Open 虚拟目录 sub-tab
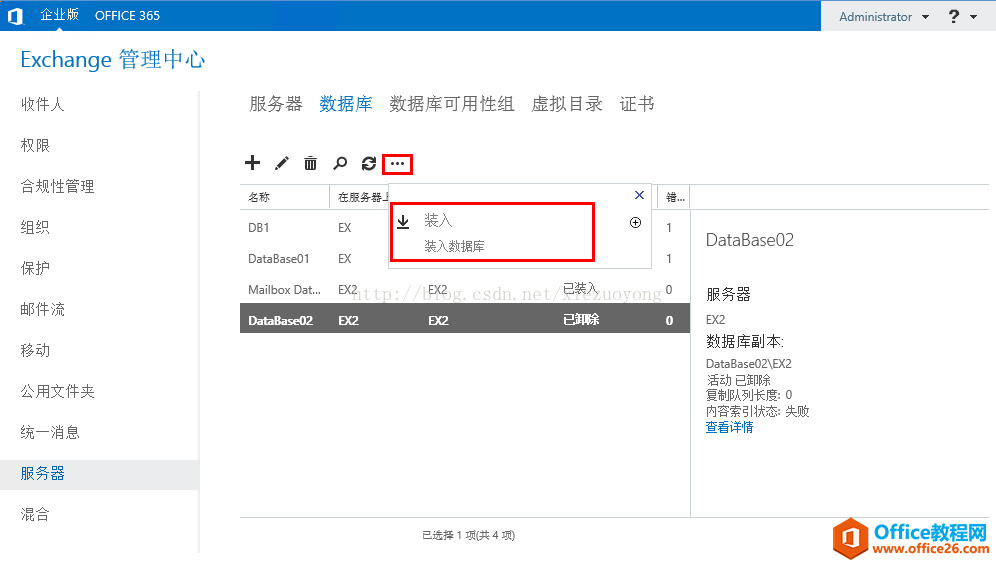This screenshot has width=996, height=566. point(567,104)
